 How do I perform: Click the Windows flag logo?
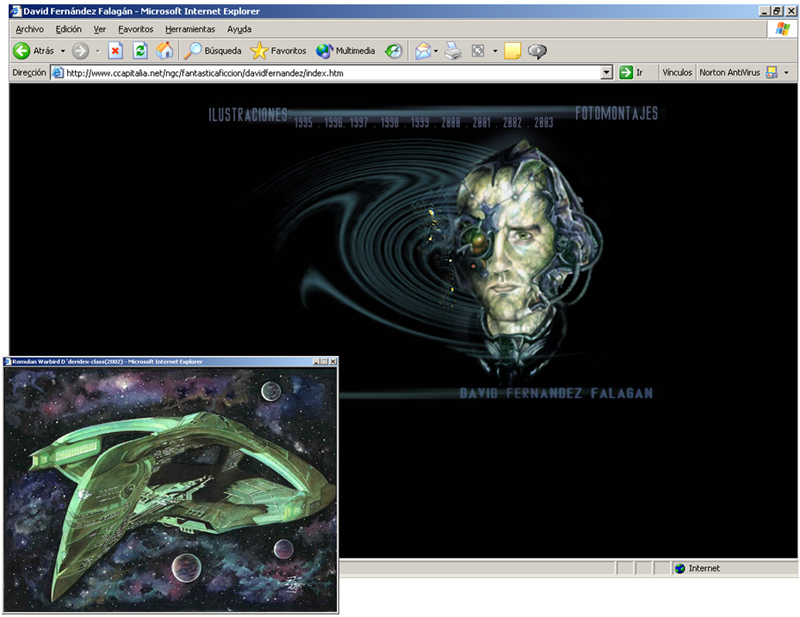[782, 29]
